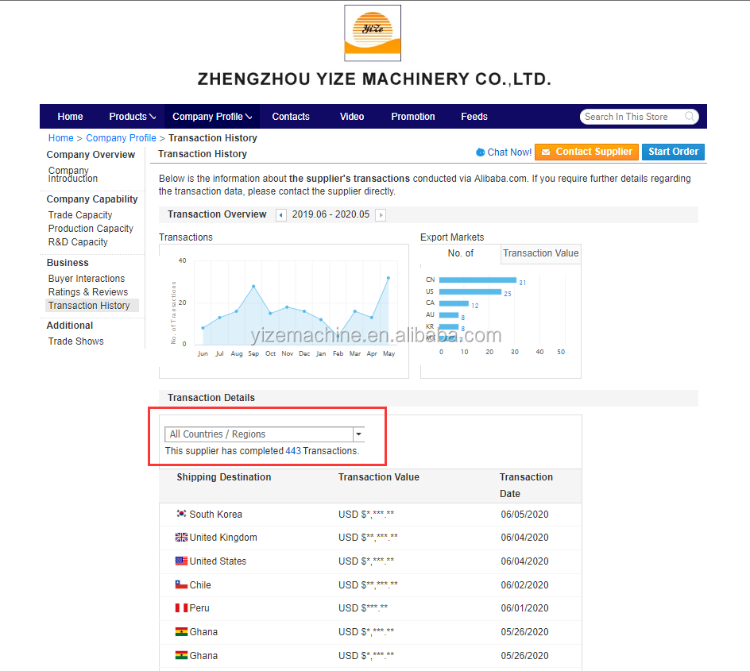The image size is (750, 671).
Task: Click the Chat Now icon
Action: coord(480,153)
